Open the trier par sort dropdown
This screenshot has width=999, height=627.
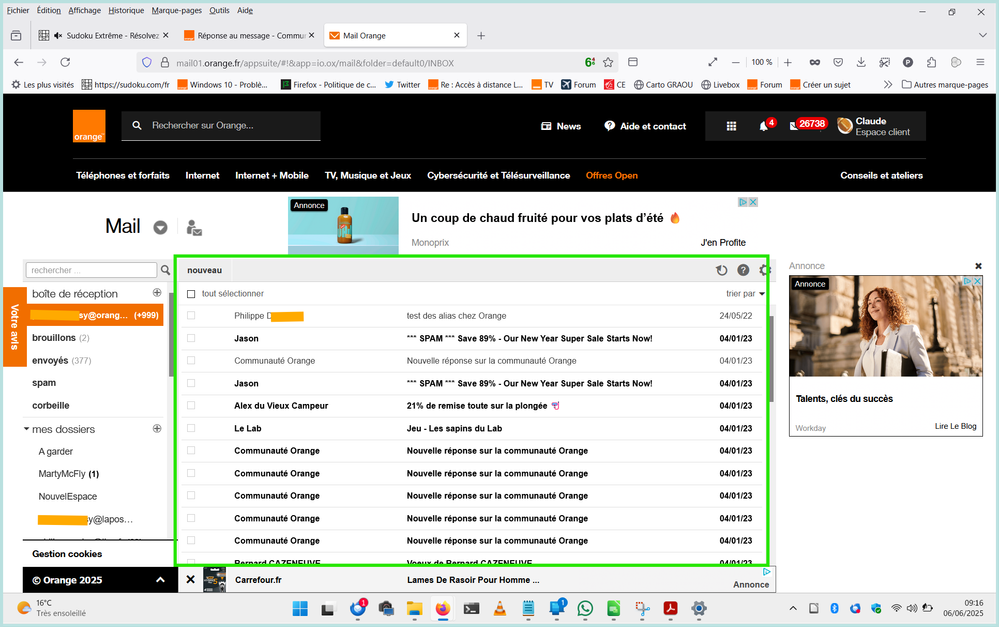point(745,294)
